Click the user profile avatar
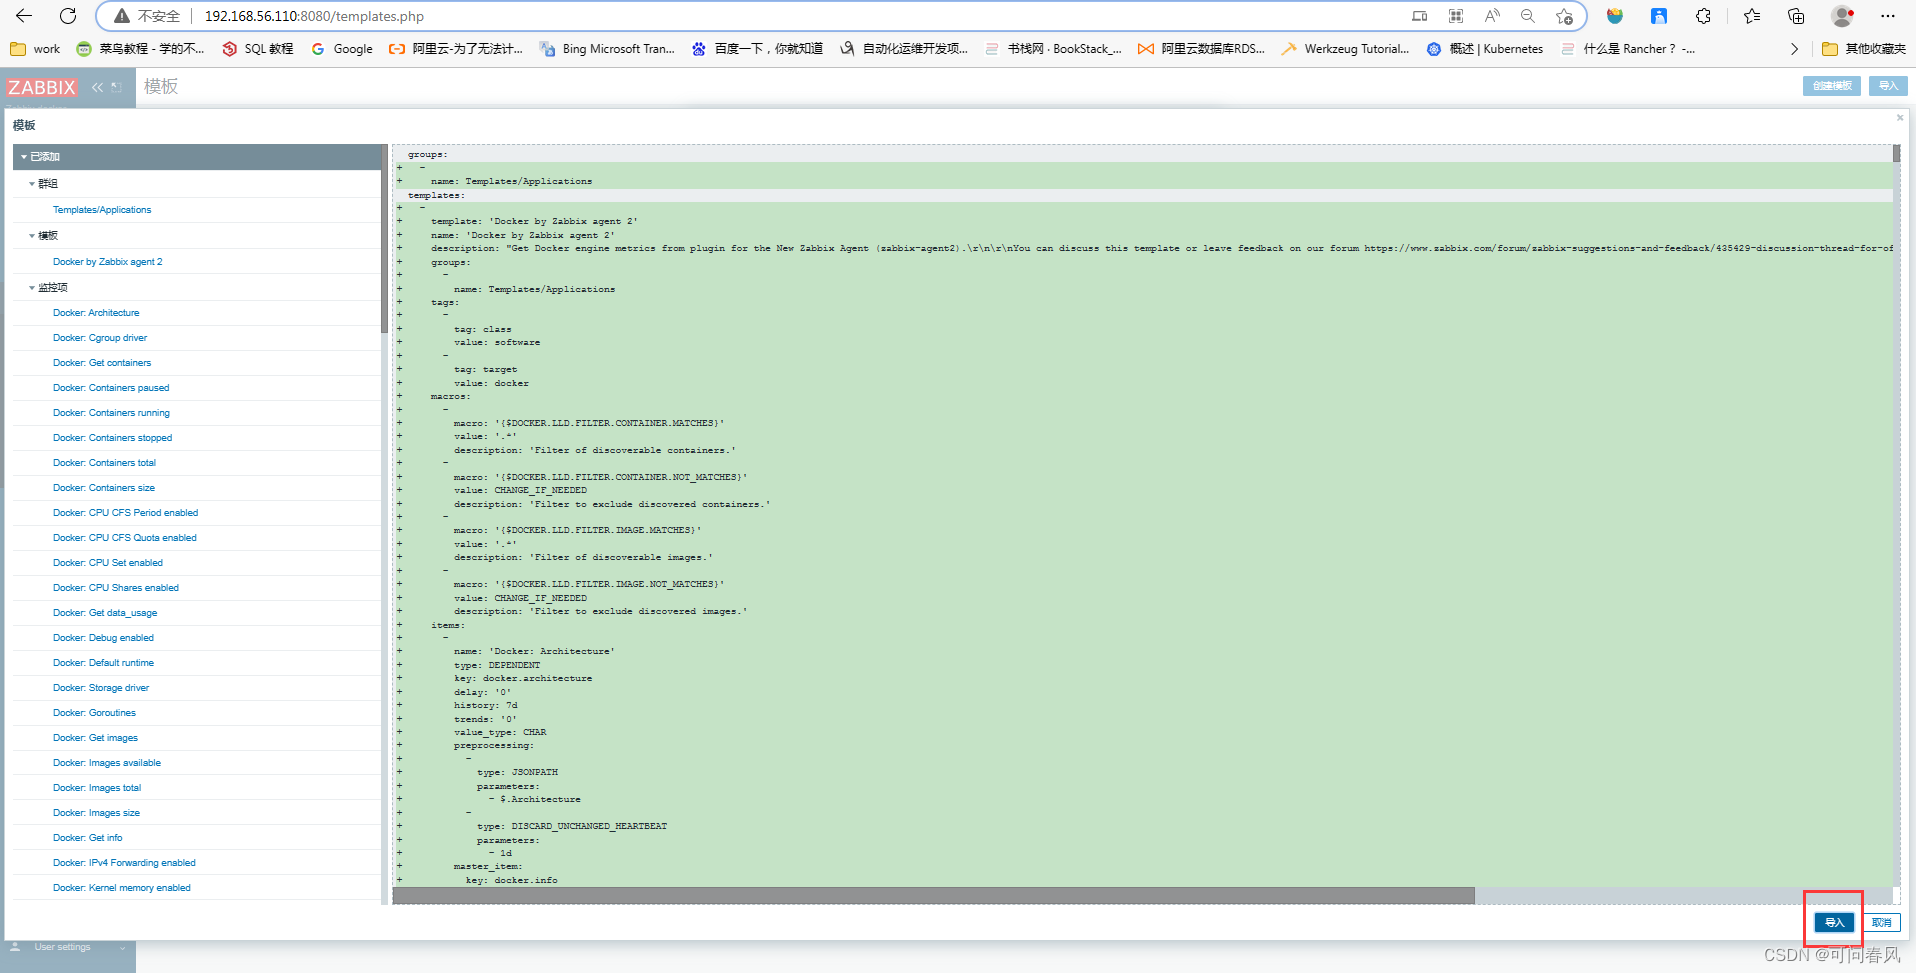Viewport: 1916px width, 973px height. 1842,16
